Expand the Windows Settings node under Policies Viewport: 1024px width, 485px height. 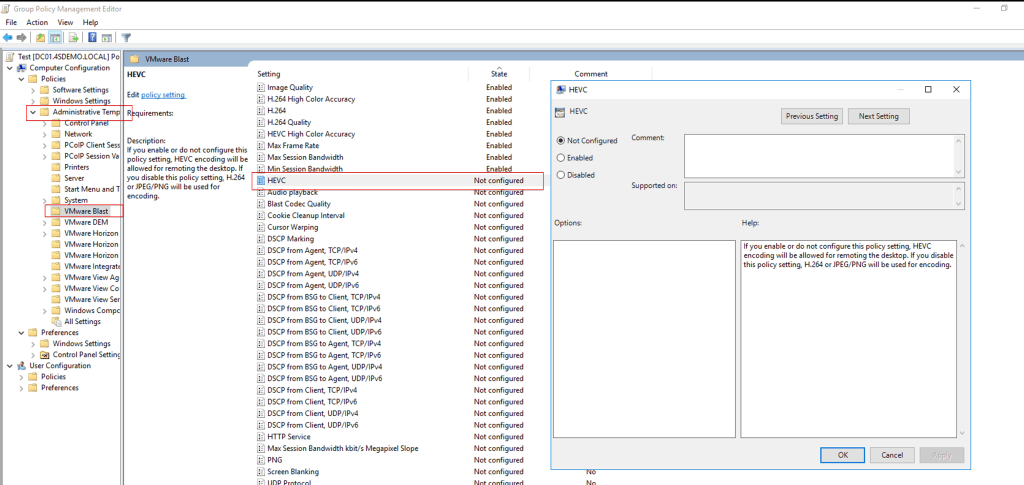pyautogui.click(x=32, y=101)
